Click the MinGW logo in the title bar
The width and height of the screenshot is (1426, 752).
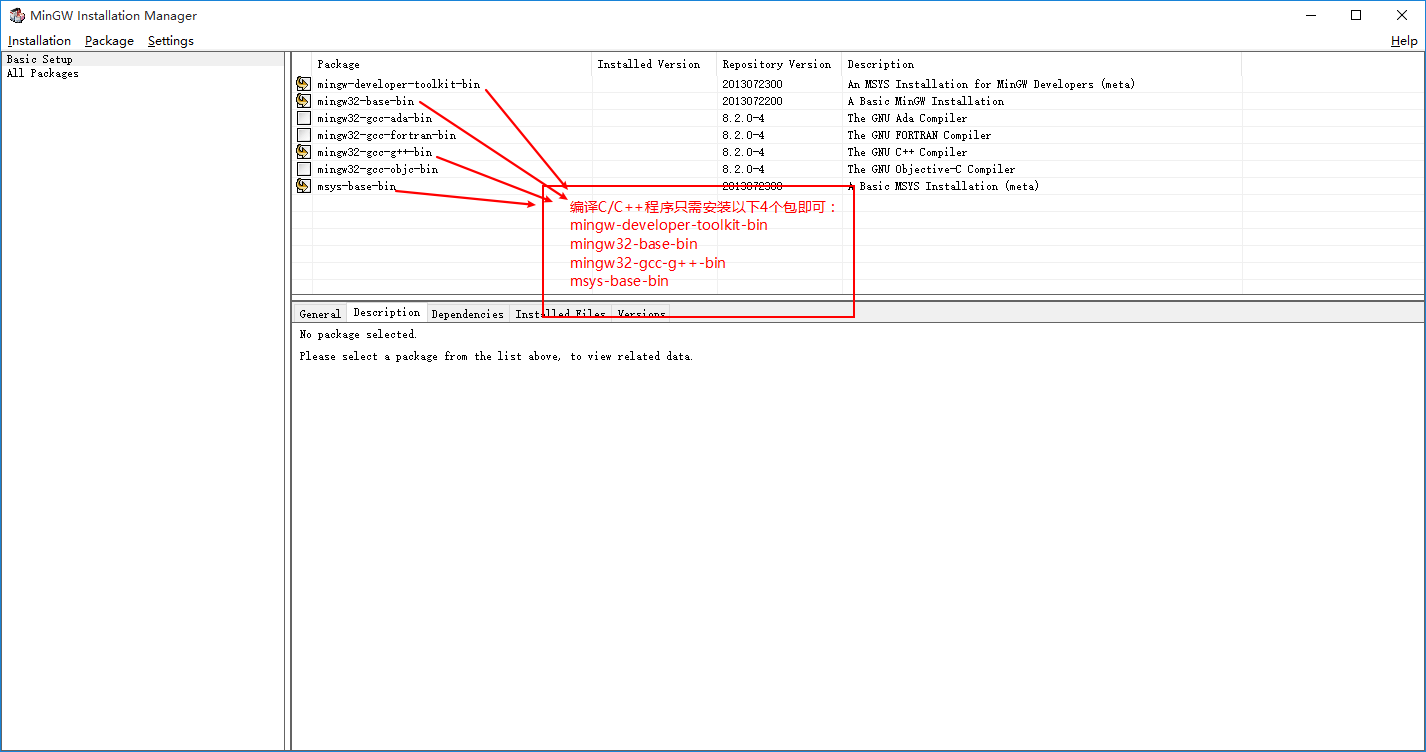coord(16,15)
